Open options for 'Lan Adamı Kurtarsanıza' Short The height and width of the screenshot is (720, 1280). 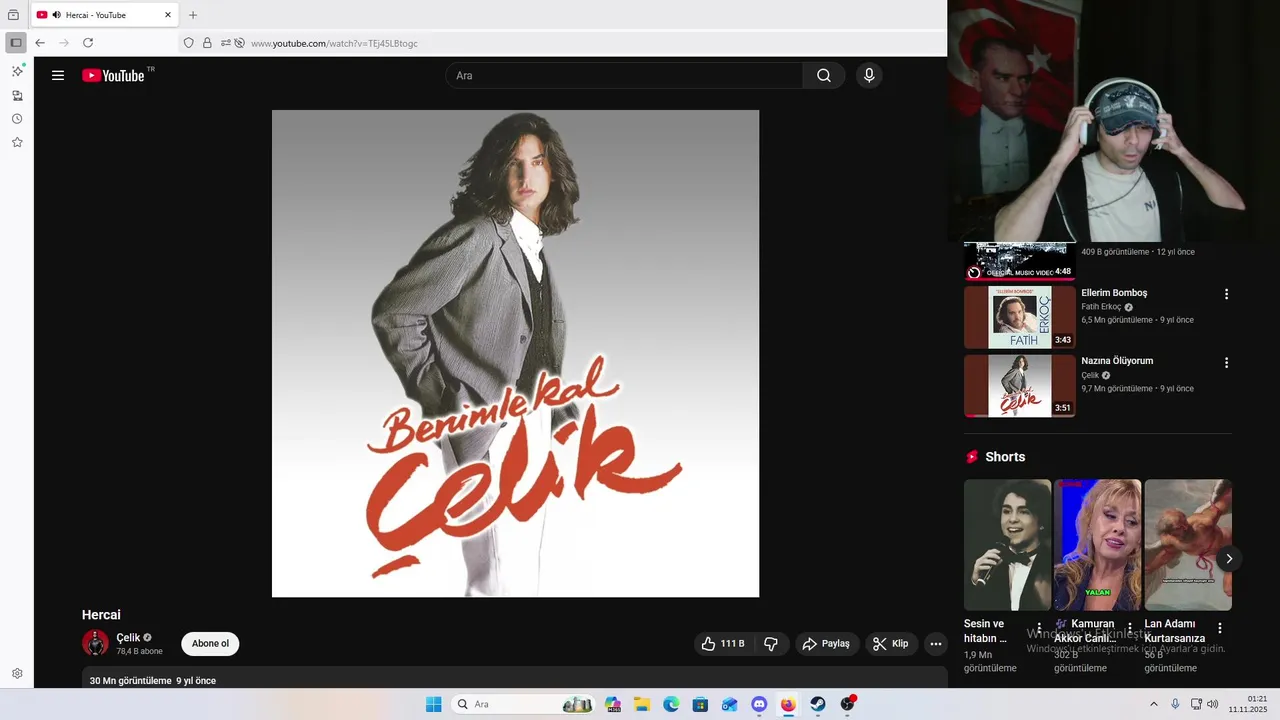point(1220,628)
